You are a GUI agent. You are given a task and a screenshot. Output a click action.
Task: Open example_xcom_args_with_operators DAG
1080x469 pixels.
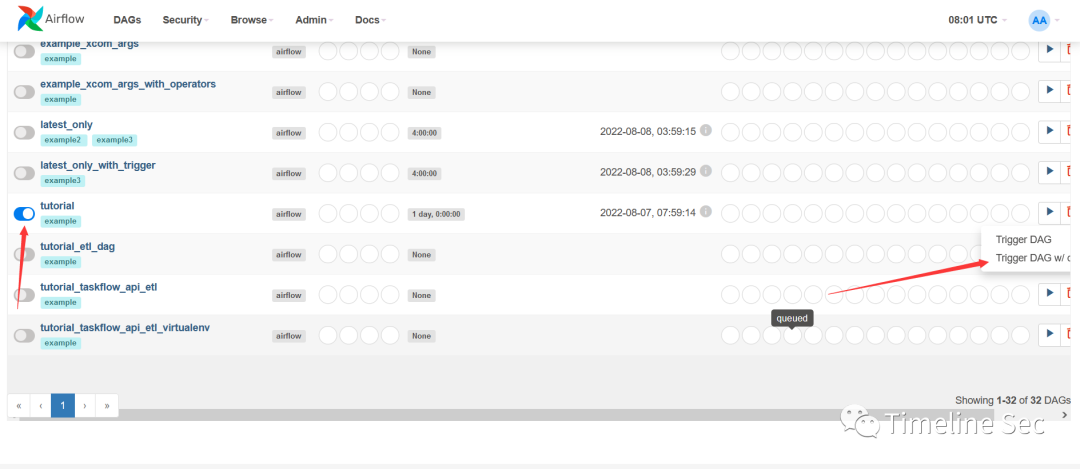(128, 84)
